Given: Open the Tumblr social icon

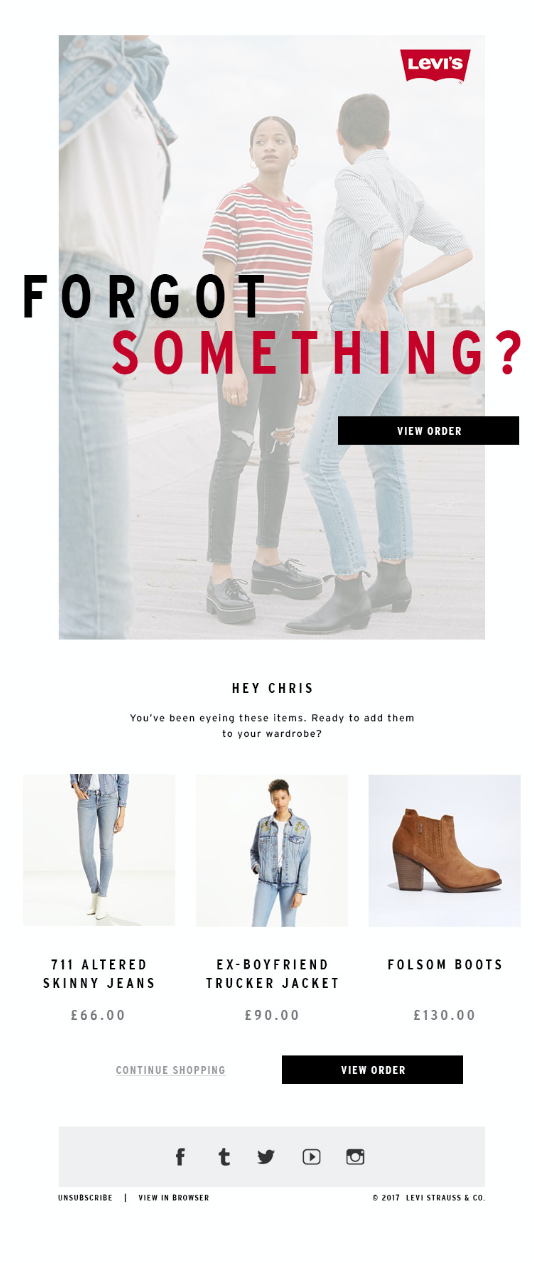Looking at the screenshot, I should 224,1157.
